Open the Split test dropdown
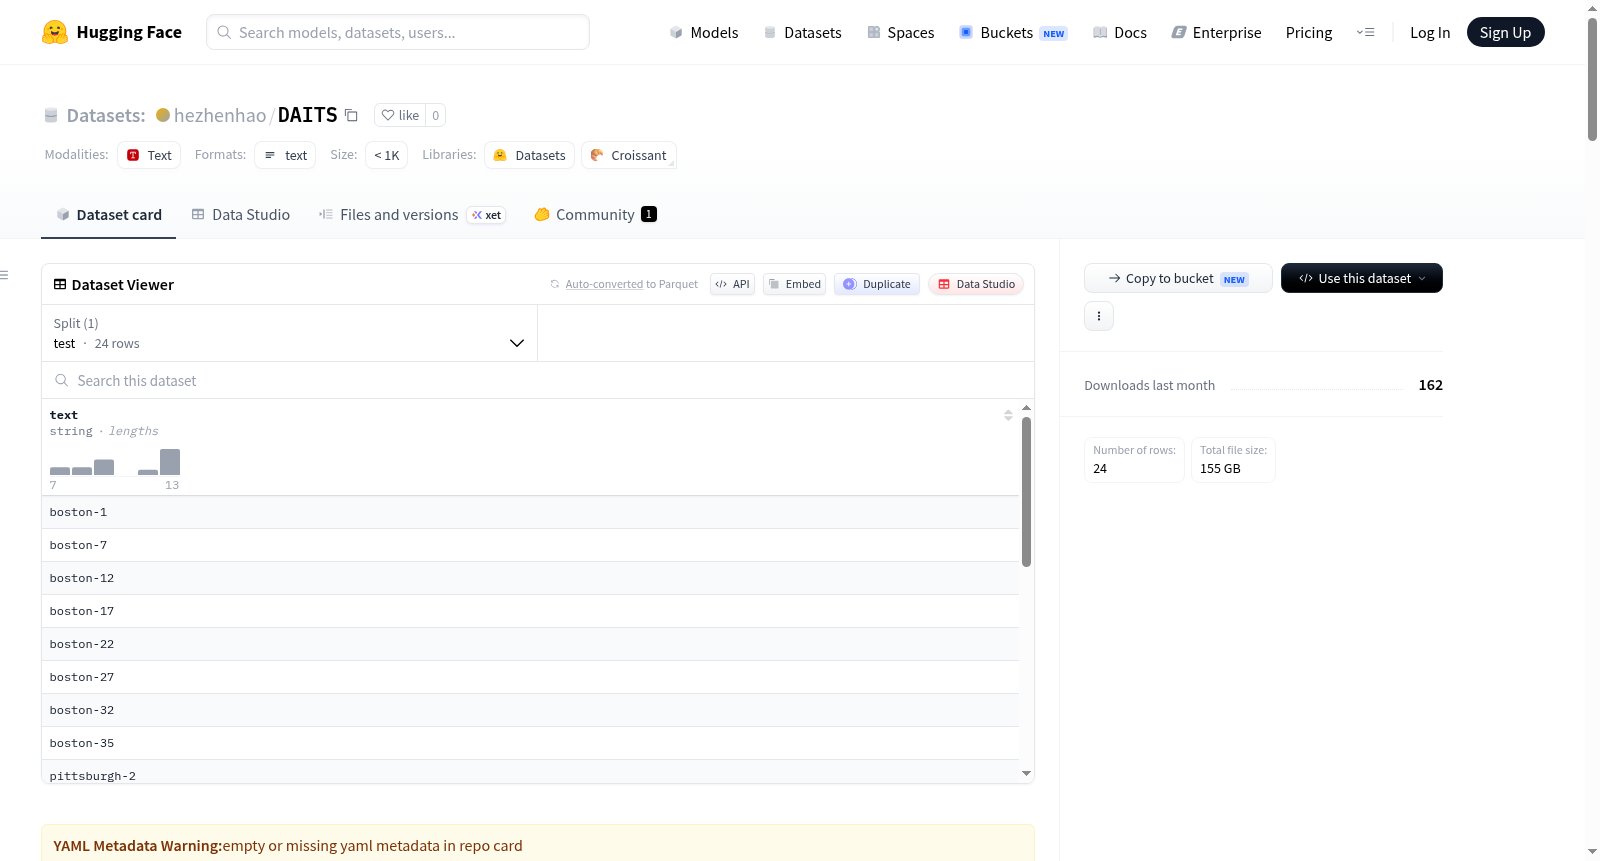 point(289,333)
